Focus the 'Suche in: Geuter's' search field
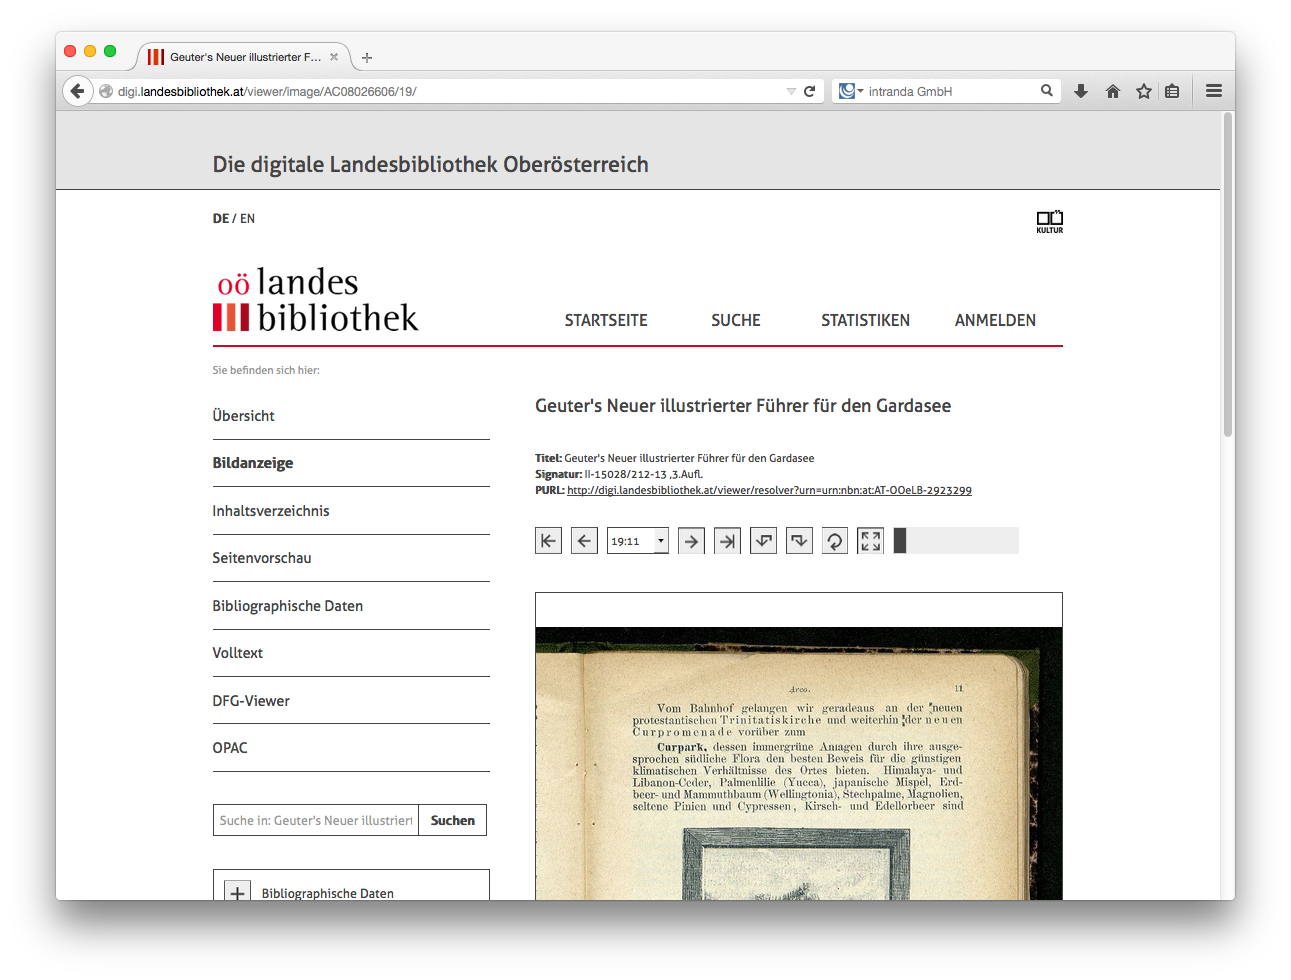 tap(316, 820)
